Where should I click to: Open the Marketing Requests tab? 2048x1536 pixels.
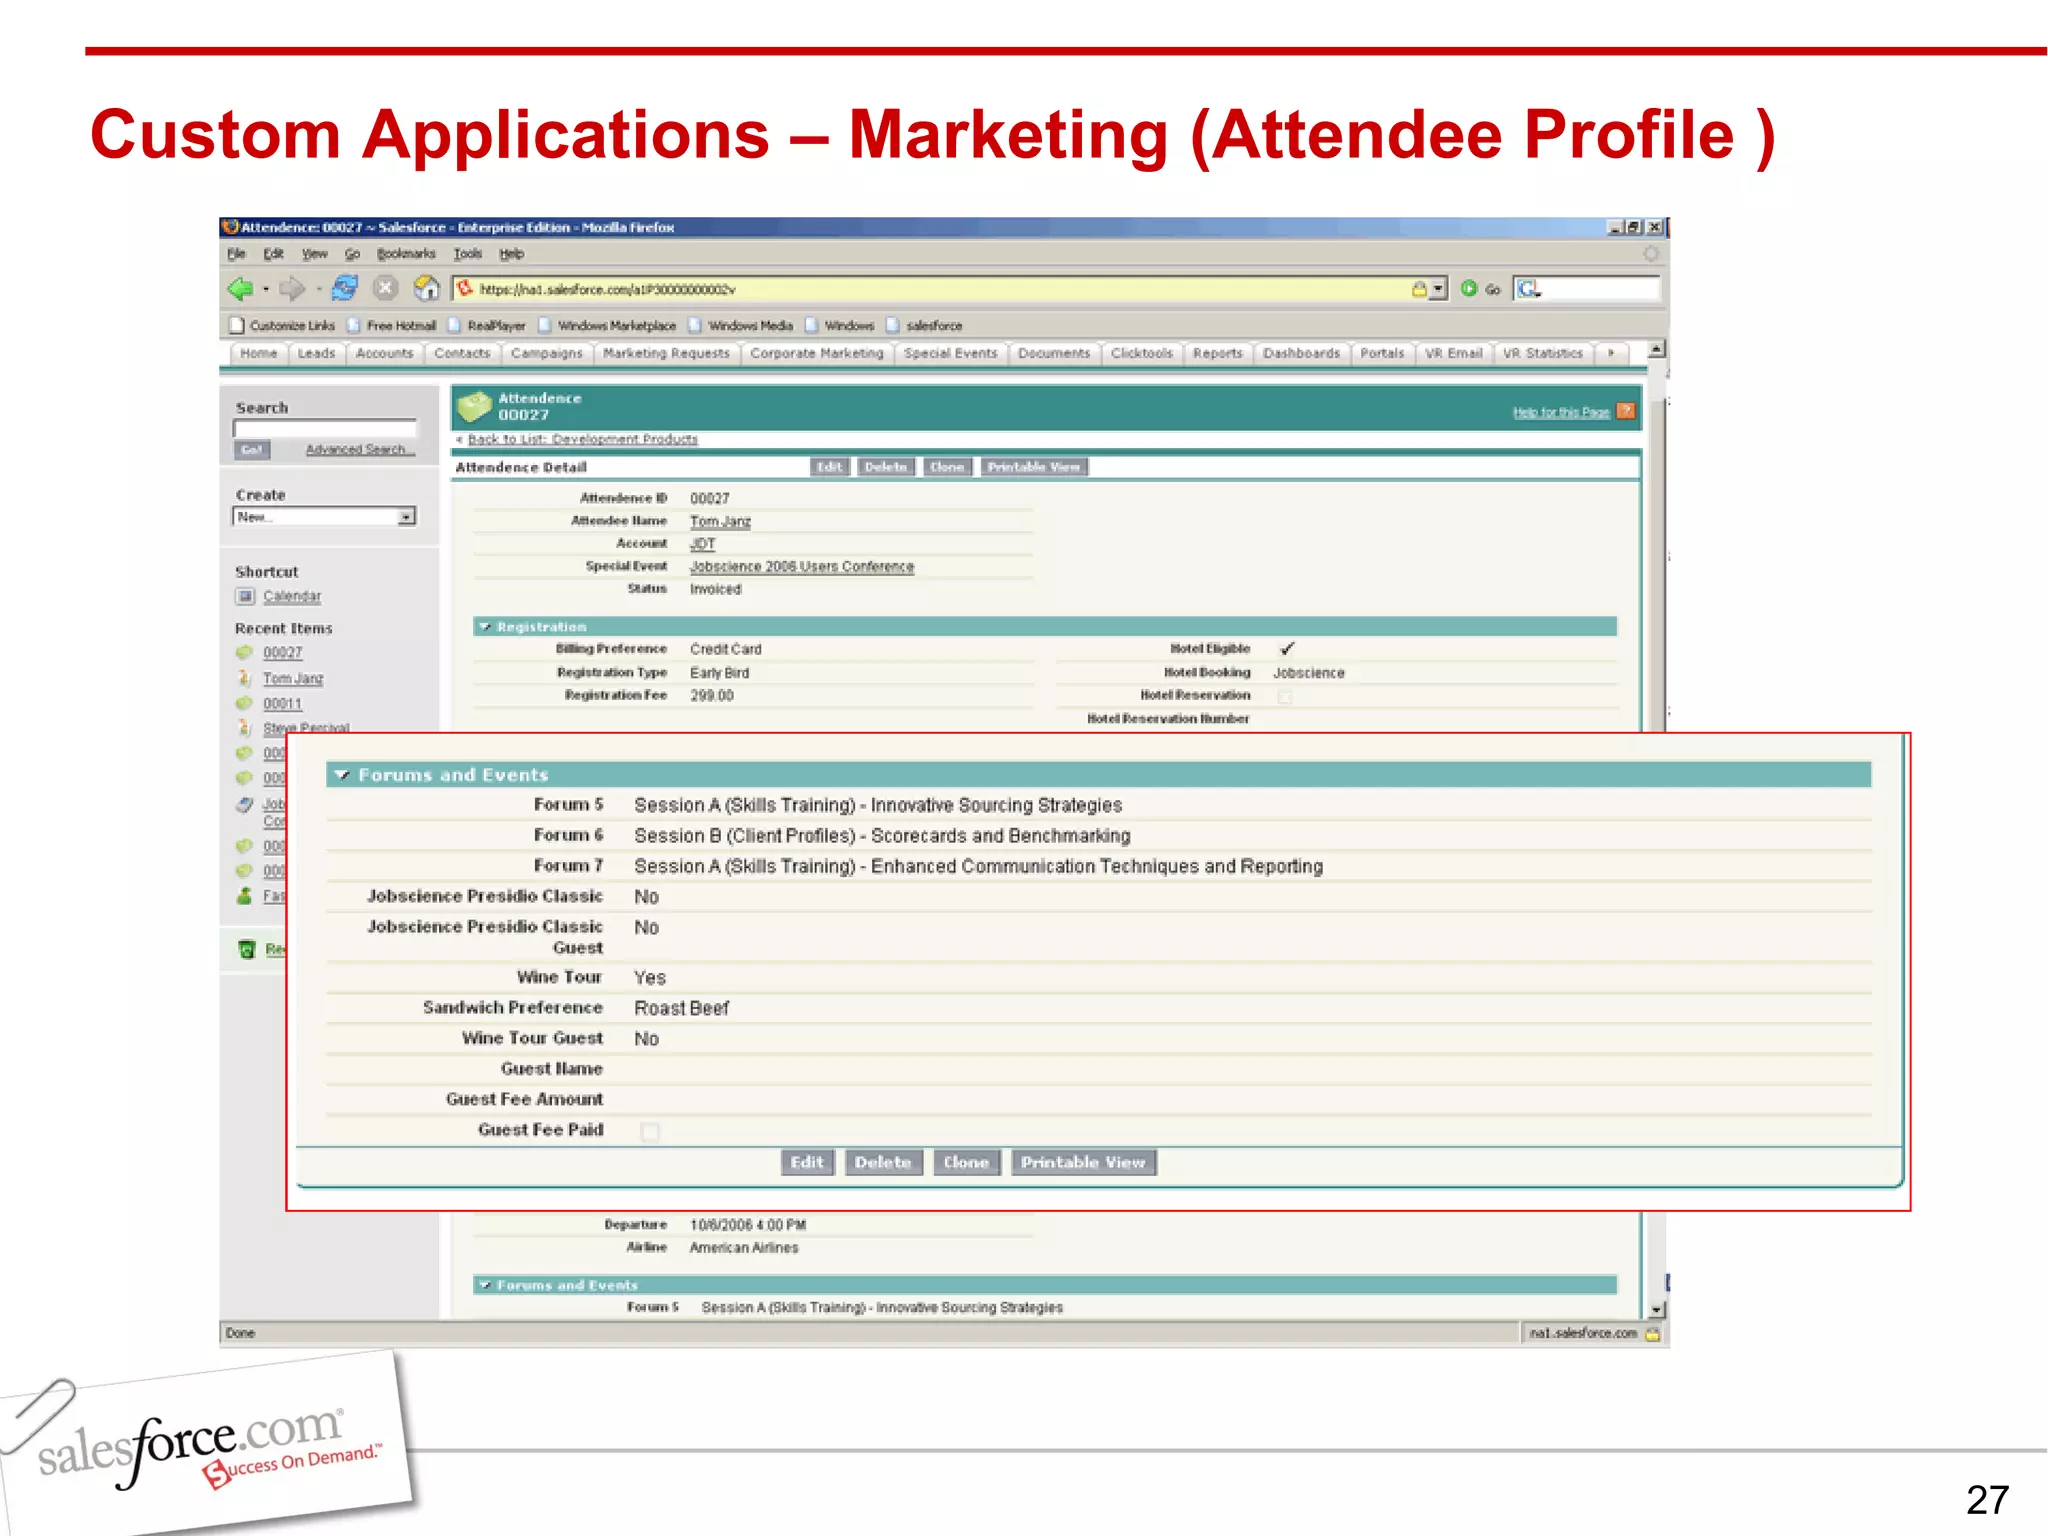pos(666,353)
